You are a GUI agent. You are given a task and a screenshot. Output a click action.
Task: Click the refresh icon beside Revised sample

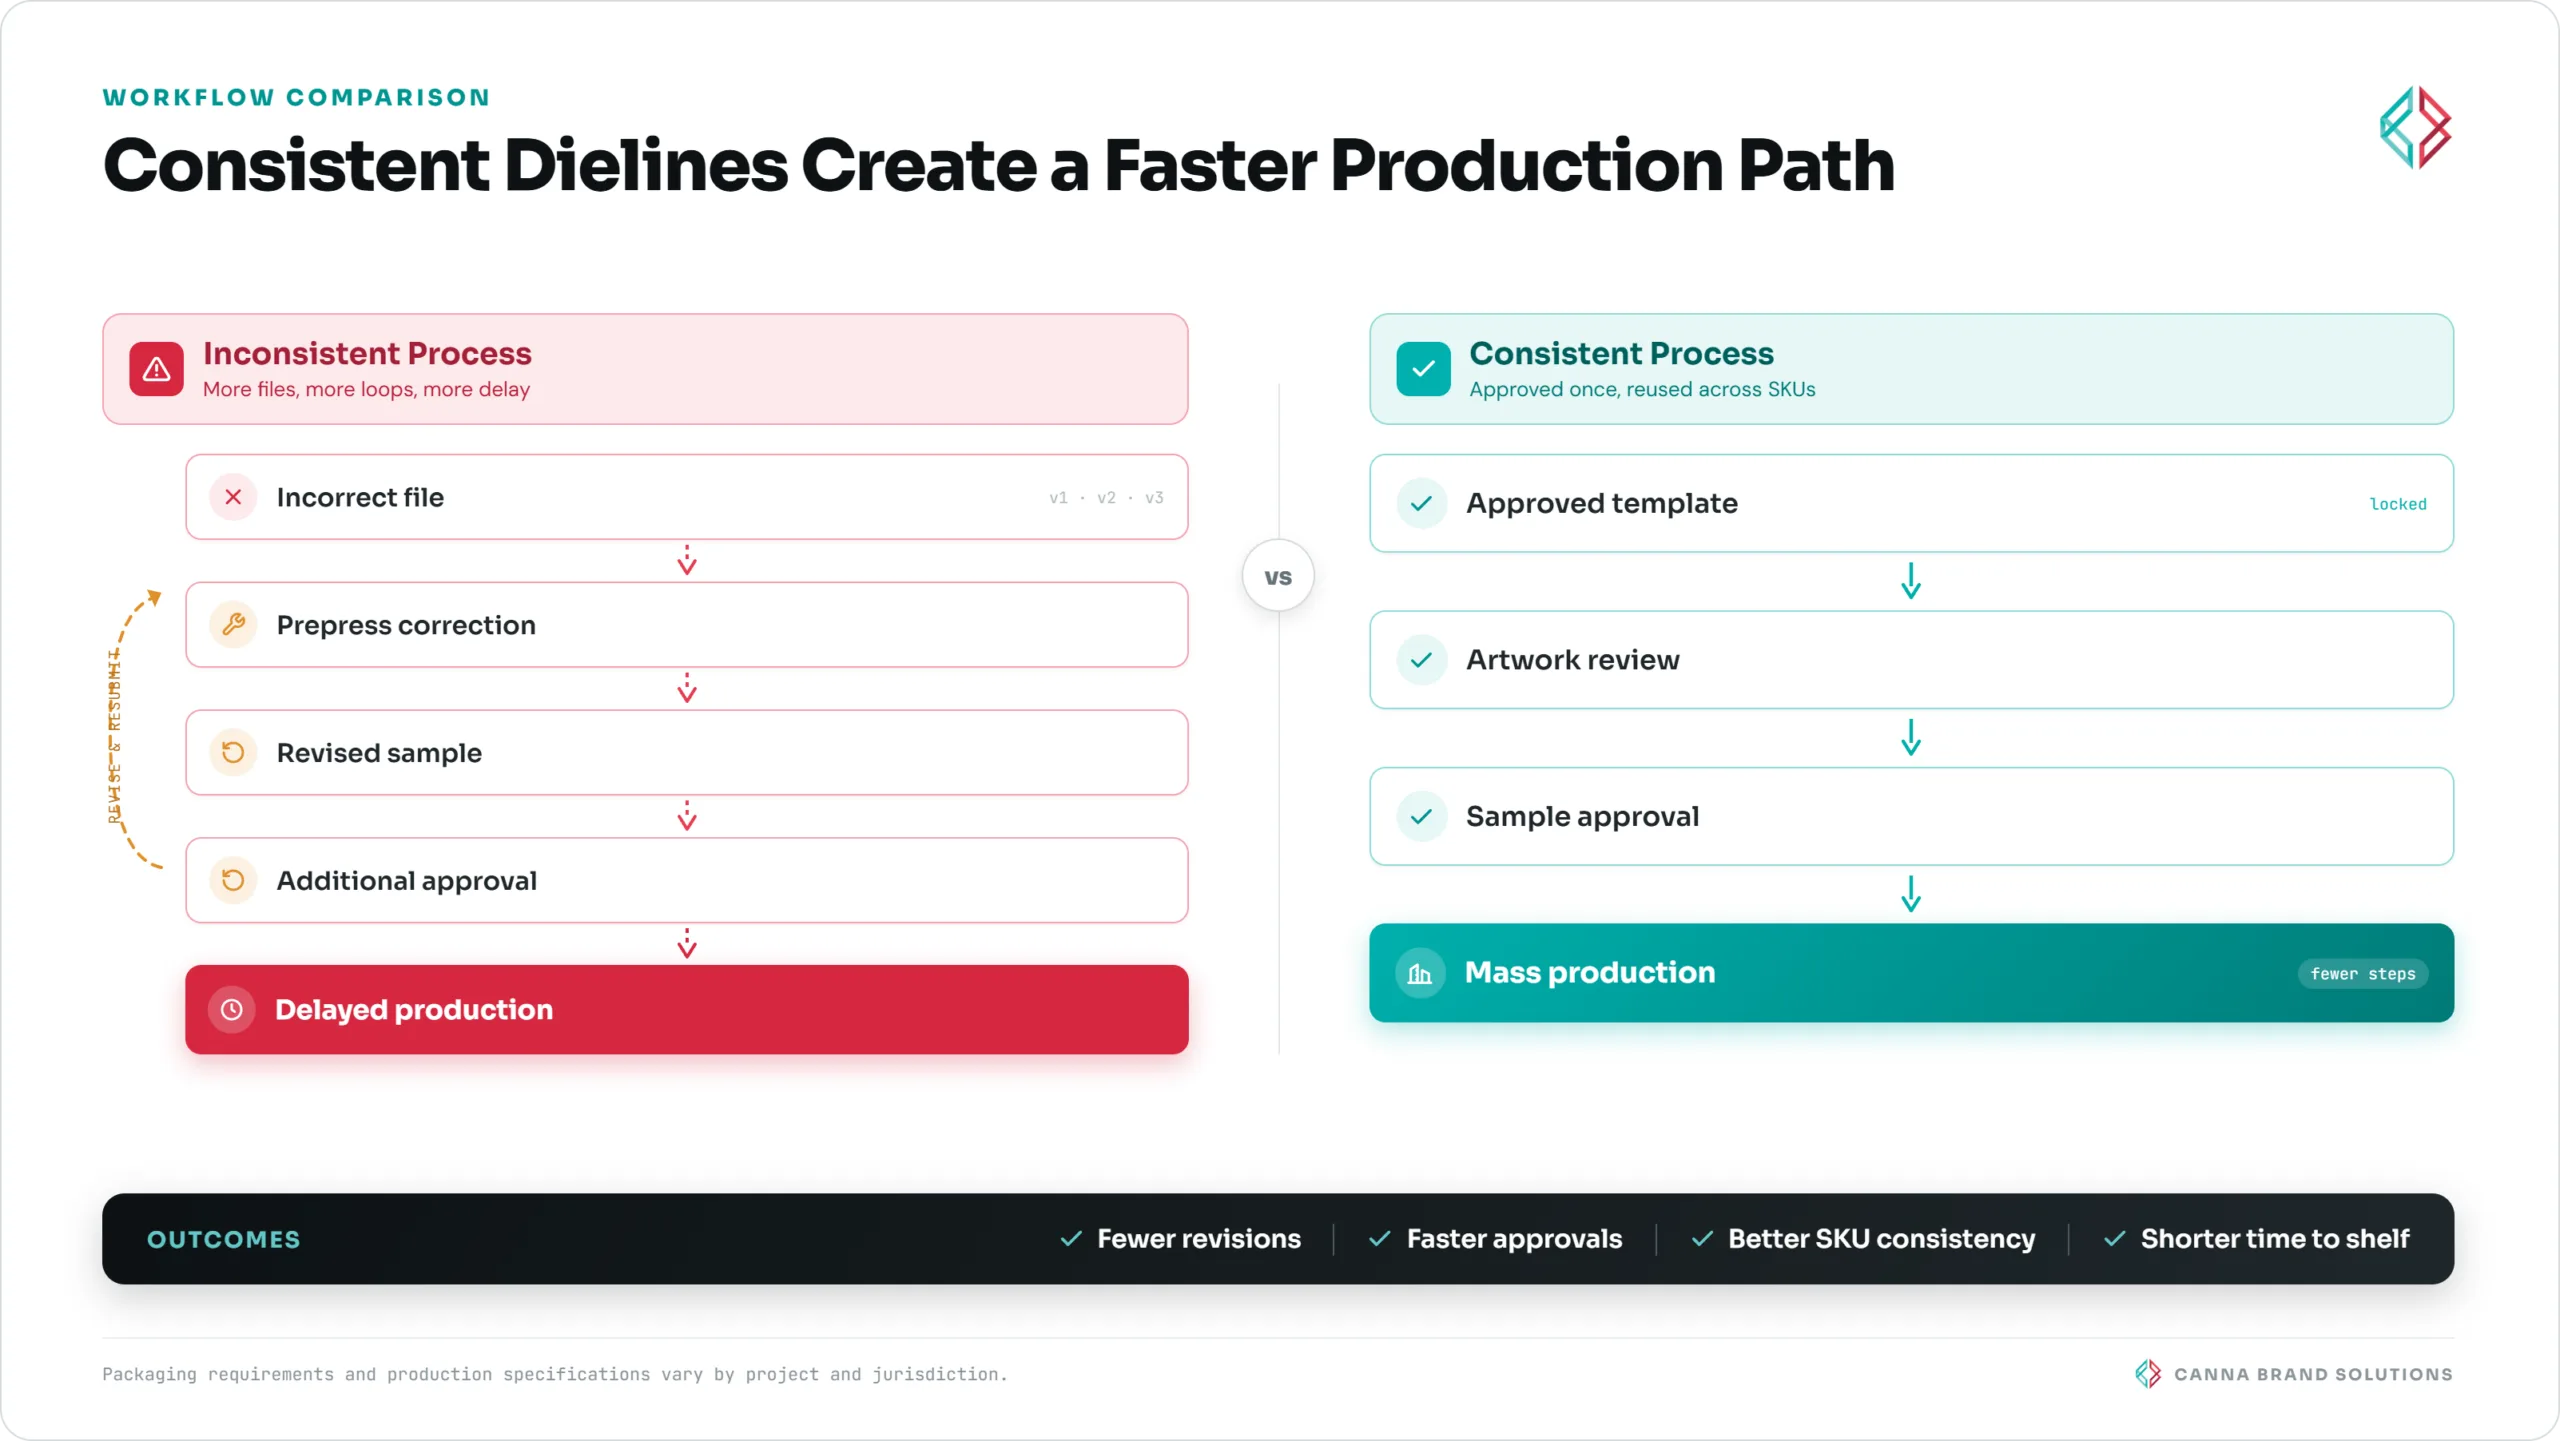coord(233,753)
